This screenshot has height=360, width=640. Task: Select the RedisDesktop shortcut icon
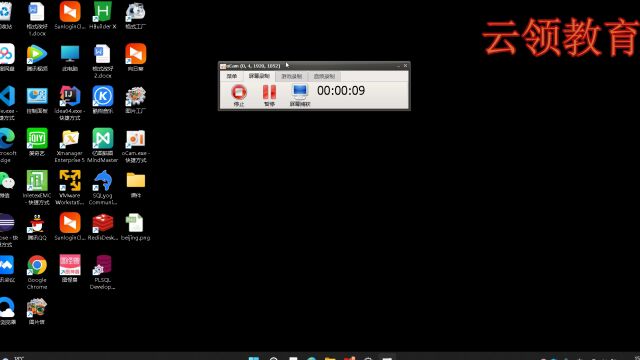102,227
